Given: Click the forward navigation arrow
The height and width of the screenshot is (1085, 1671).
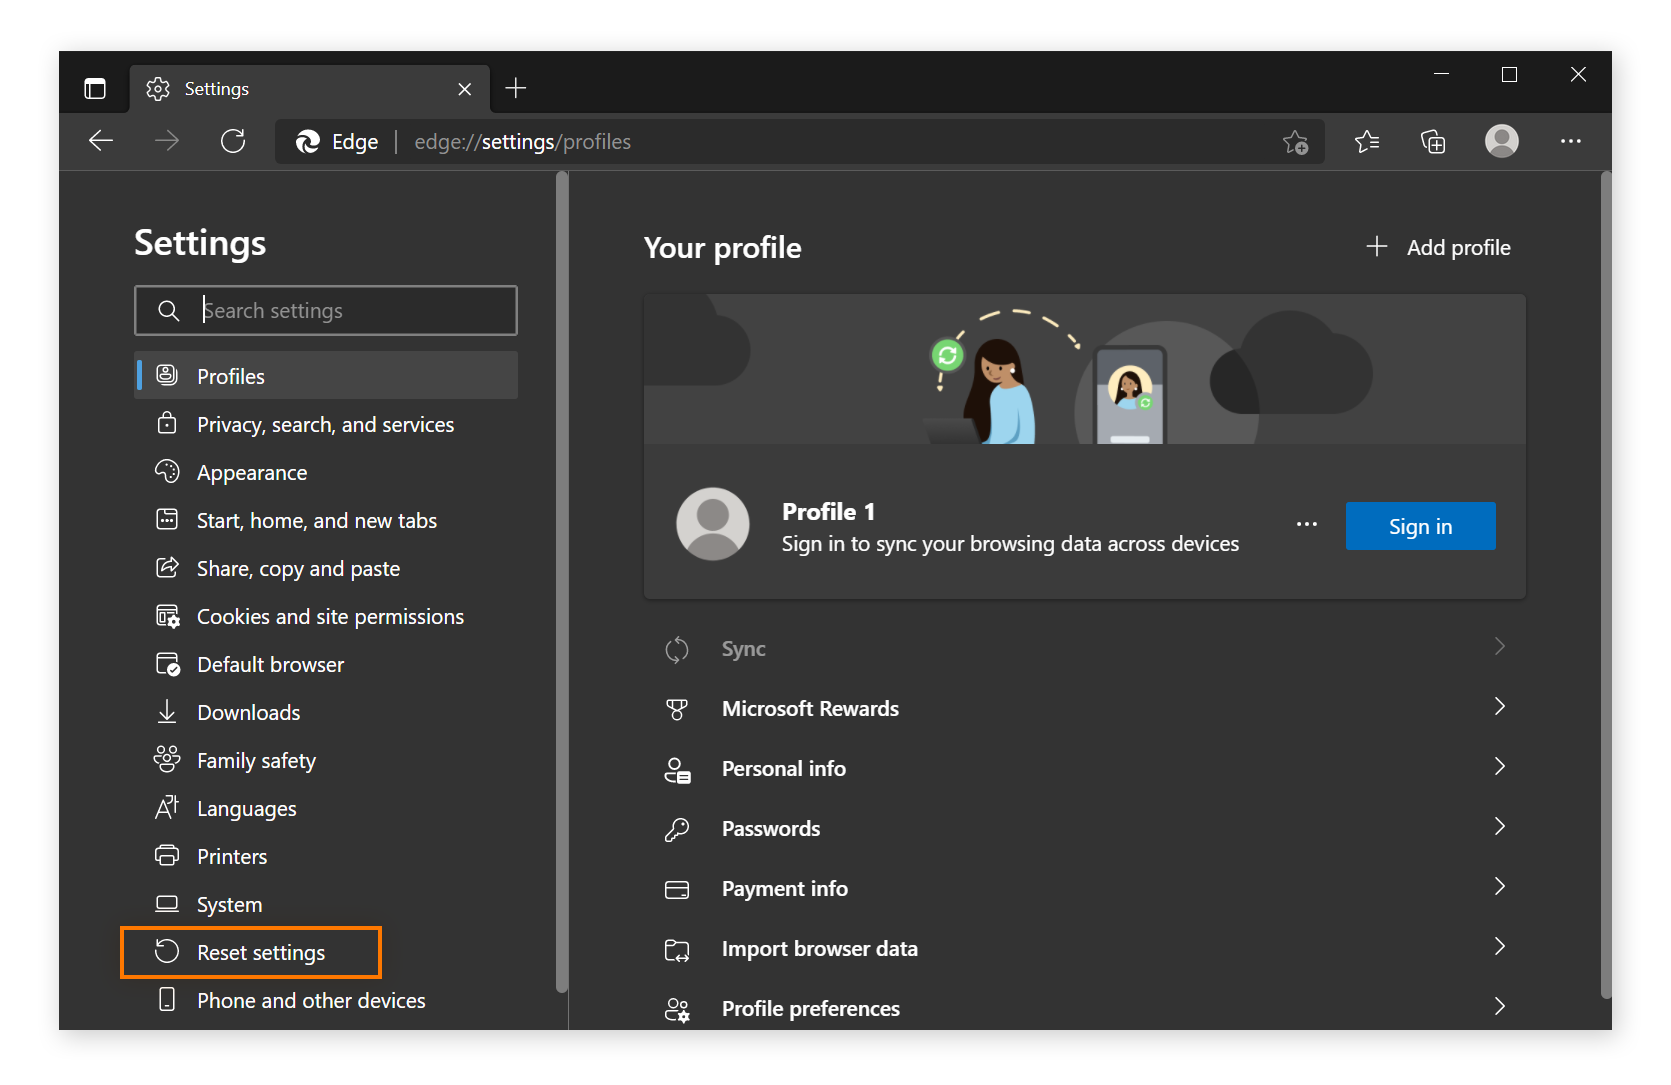Looking at the screenshot, I should 167,141.
